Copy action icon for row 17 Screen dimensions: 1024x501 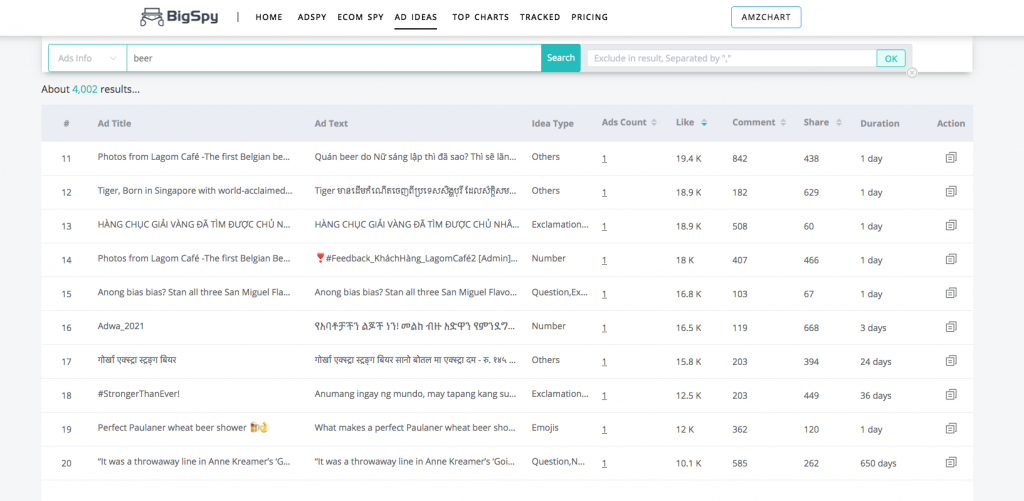(x=951, y=361)
